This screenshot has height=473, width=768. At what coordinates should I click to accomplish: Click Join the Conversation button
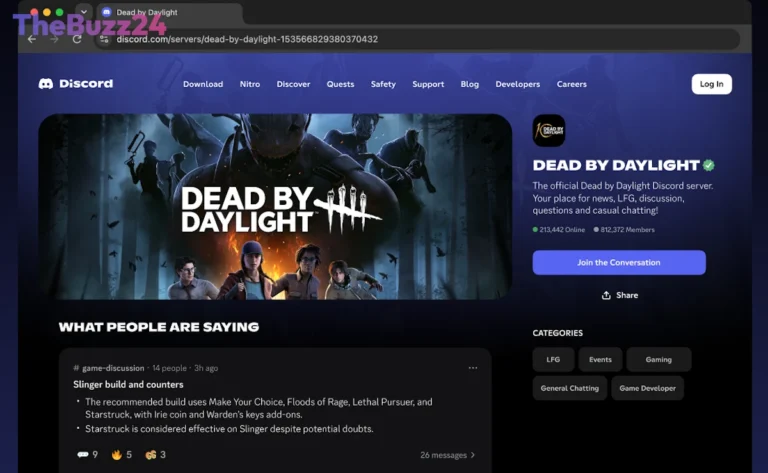(x=619, y=262)
